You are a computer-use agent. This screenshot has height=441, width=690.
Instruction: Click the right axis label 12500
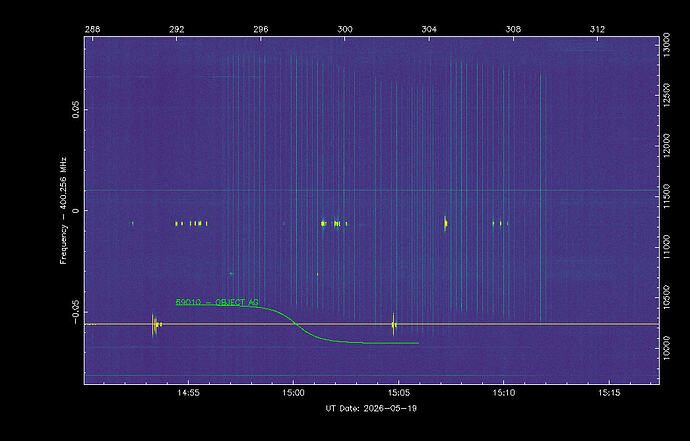pyautogui.click(x=667, y=95)
